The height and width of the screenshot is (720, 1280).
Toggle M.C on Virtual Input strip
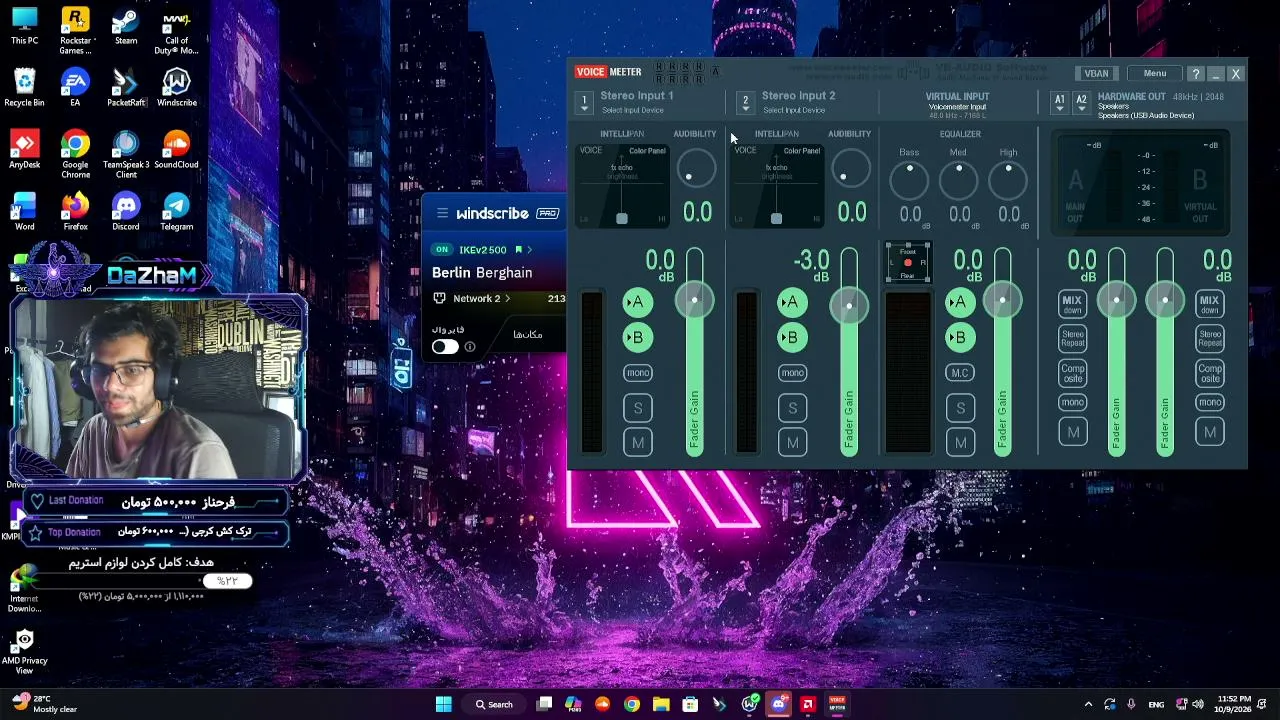960,373
